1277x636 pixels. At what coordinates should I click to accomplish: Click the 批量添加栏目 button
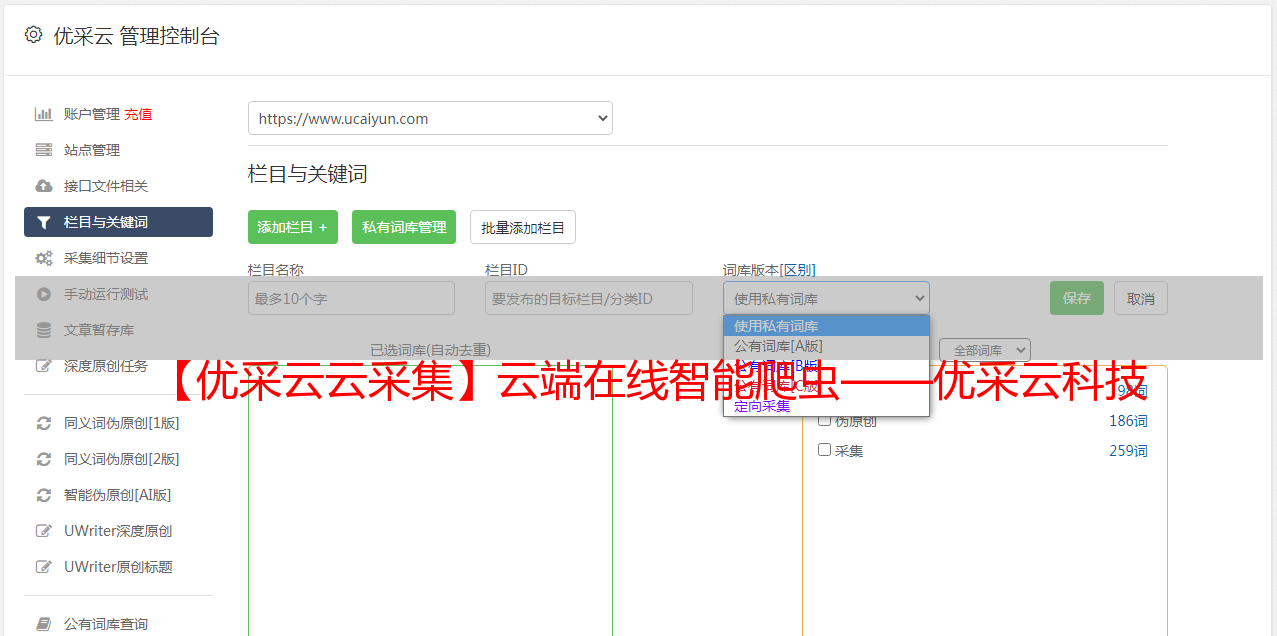click(523, 227)
